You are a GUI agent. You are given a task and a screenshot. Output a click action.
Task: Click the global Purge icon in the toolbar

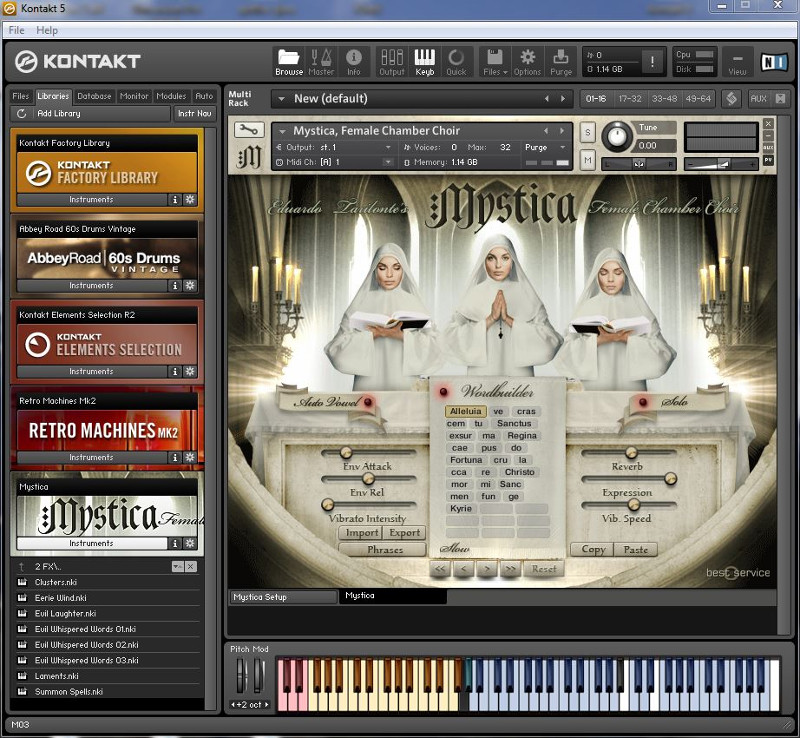tap(561, 62)
